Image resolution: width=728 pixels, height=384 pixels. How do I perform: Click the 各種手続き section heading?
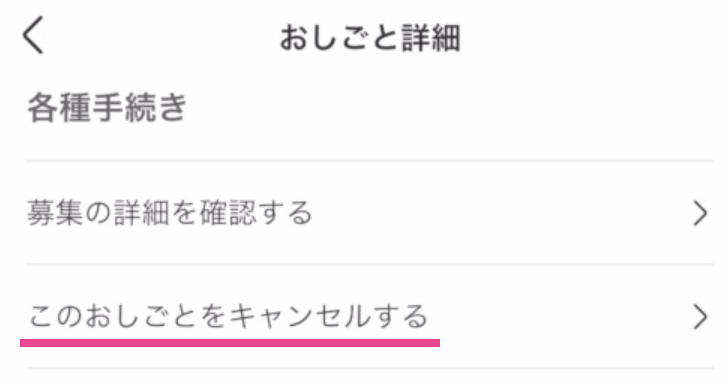(107, 107)
